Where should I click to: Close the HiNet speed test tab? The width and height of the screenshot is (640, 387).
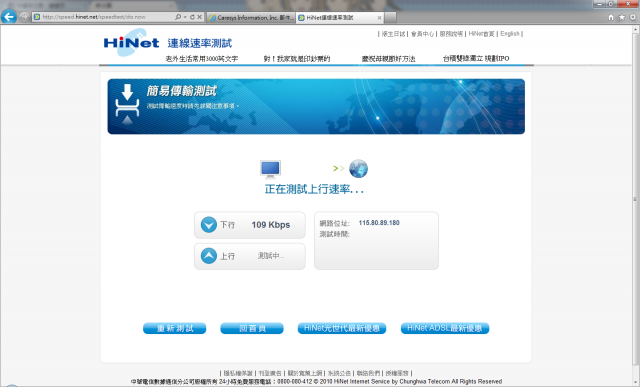pos(380,18)
